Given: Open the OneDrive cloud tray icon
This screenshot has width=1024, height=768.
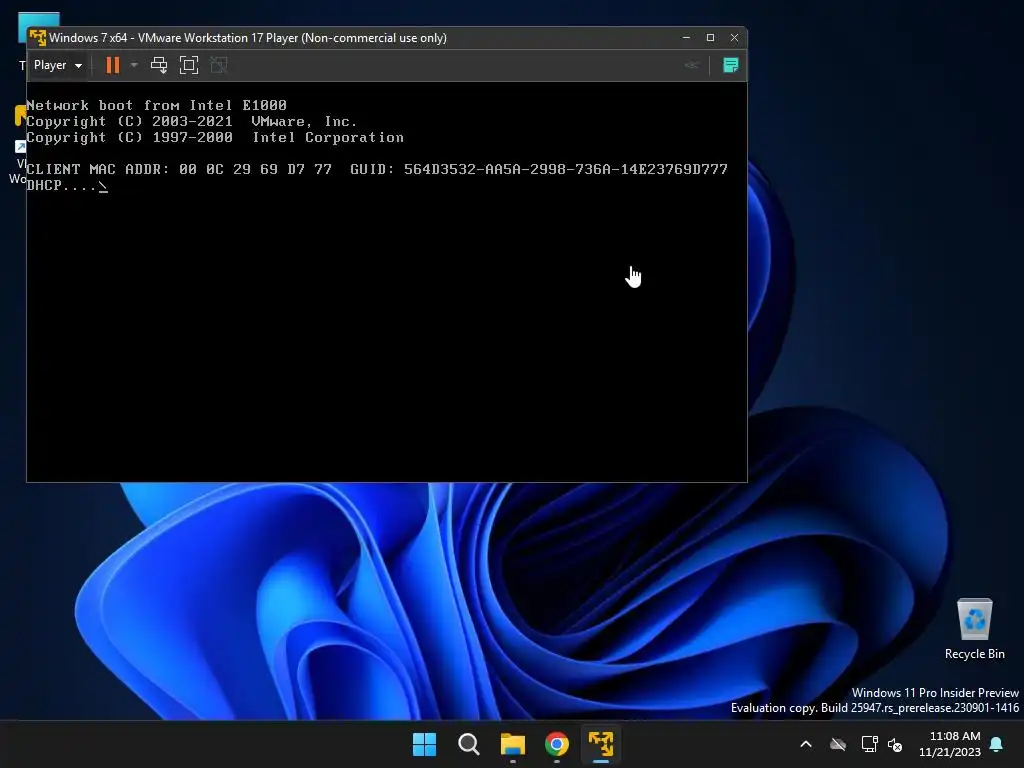Looking at the screenshot, I should pyautogui.click(x=838, y=744).
